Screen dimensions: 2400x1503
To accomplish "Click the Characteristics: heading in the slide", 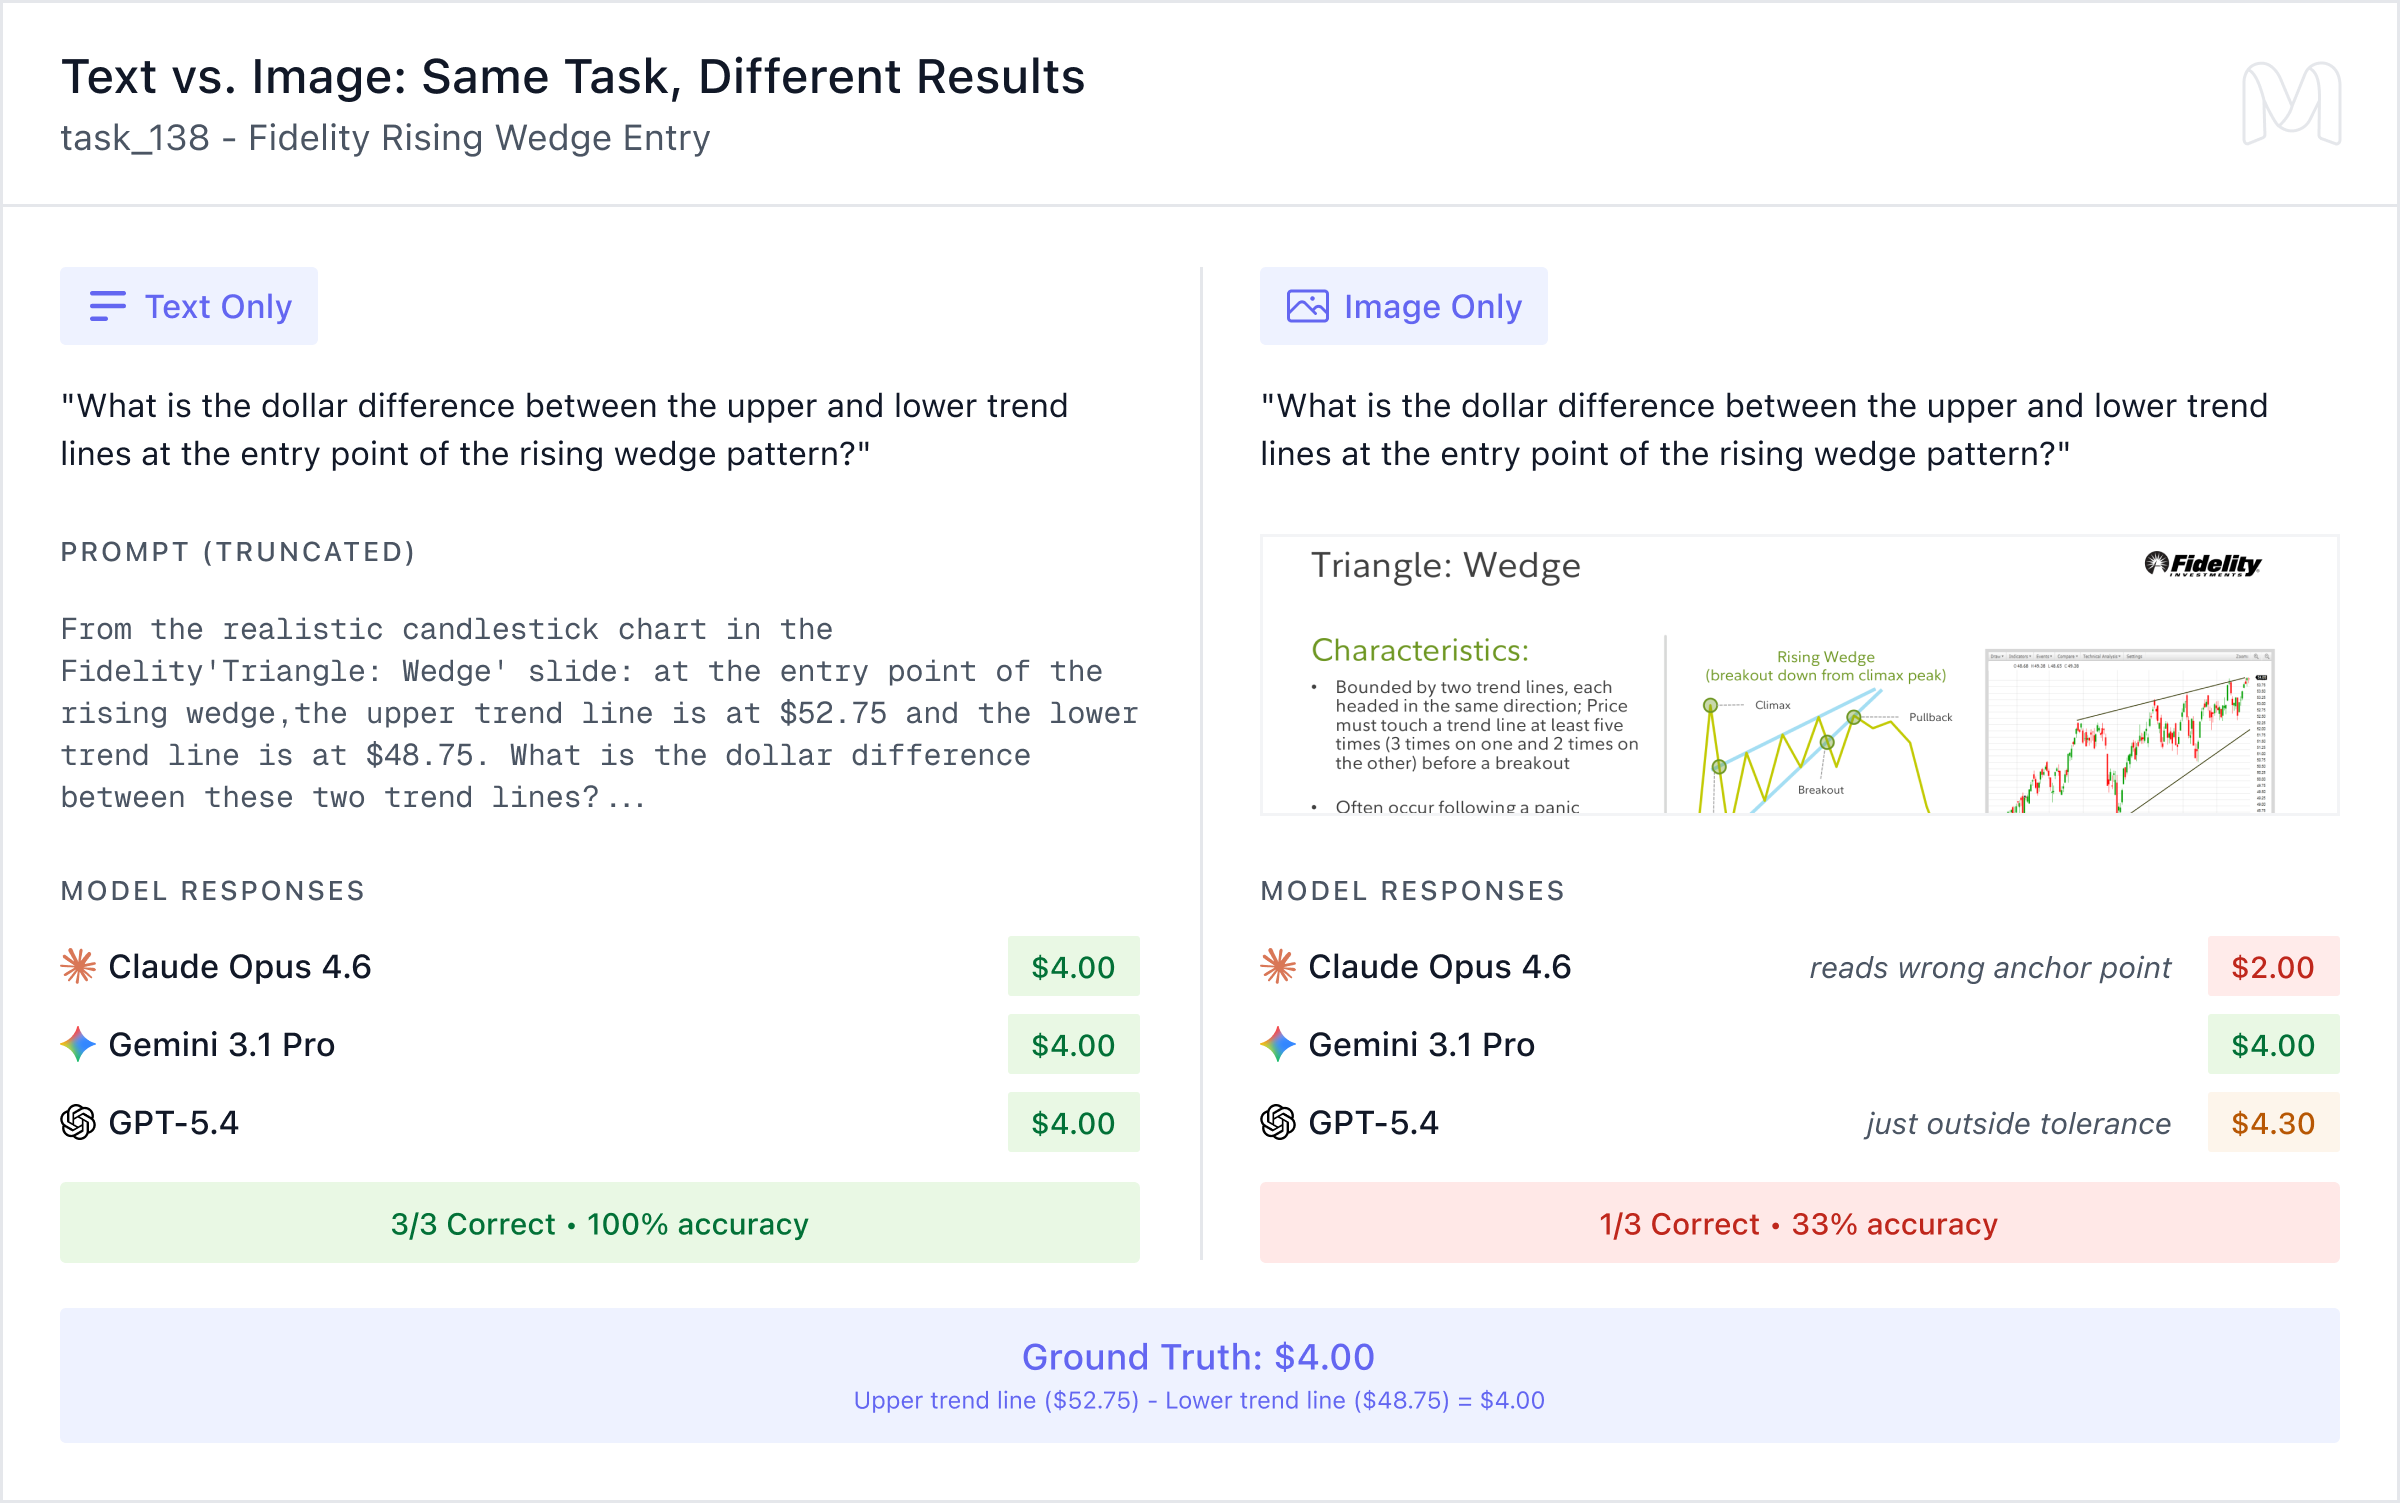I will click(1420, 650).
